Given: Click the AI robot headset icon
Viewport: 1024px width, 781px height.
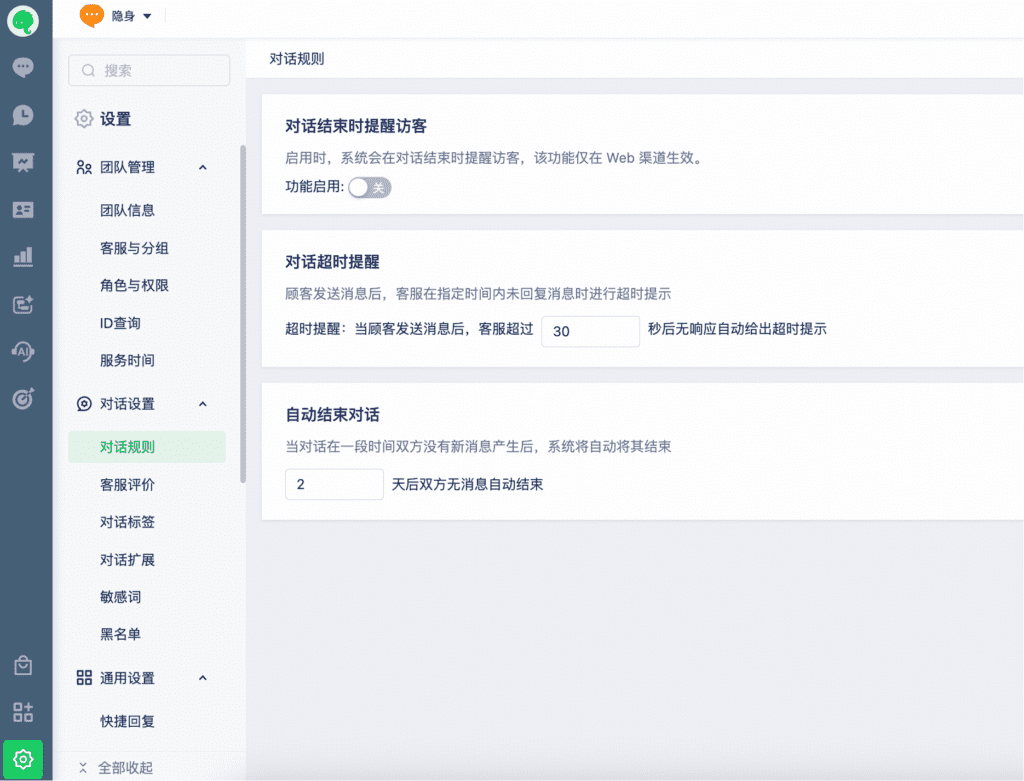Looking at the screenshot, I should pos(22,351).
